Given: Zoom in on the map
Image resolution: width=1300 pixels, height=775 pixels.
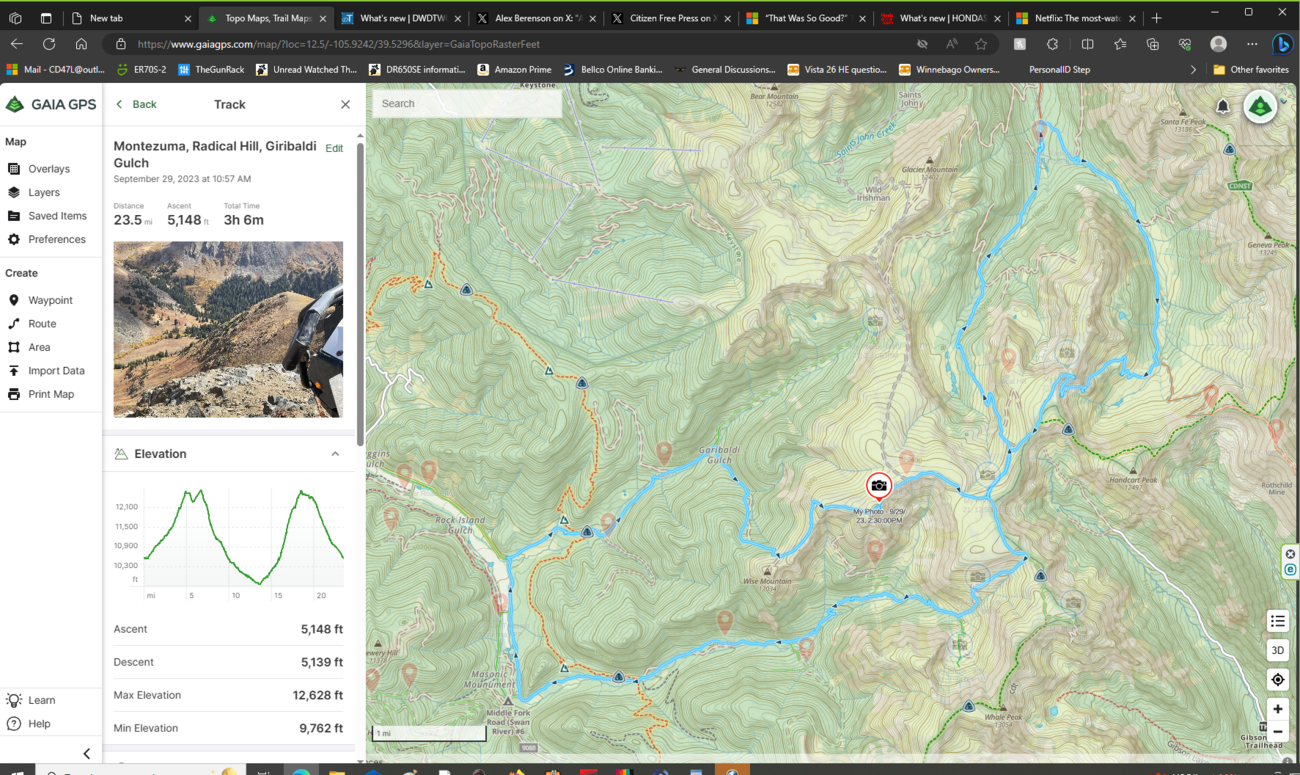Looking at the screenshot, I should 1277,709.
